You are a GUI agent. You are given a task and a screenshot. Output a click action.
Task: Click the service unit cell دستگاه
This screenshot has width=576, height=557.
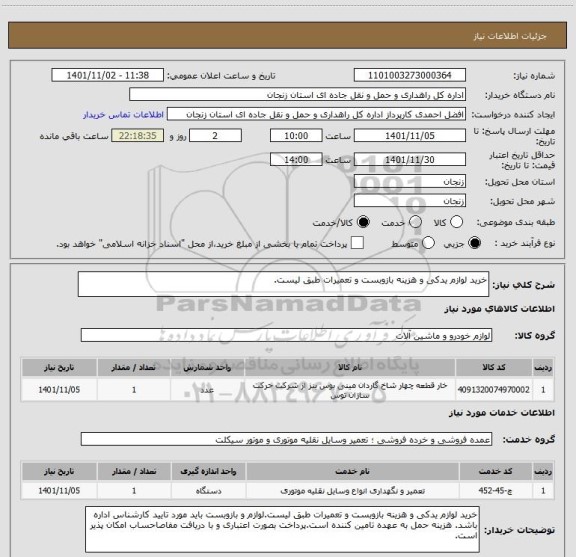click(208, 490)
